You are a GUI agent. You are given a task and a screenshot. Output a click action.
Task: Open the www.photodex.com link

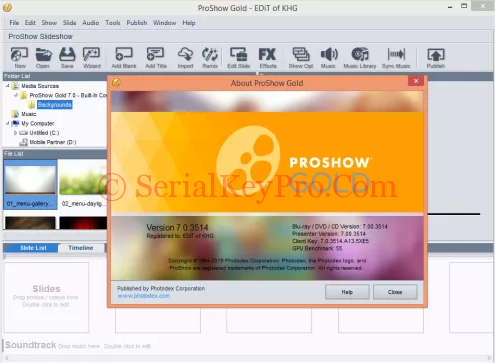pyautogui.click(x=144, y=296)
